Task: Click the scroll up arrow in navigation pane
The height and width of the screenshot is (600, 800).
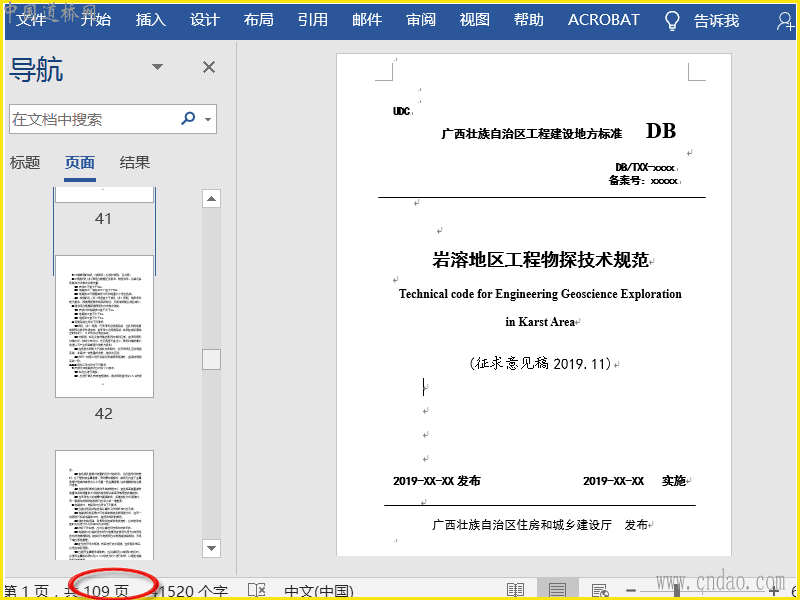Action: pos(211,198)
